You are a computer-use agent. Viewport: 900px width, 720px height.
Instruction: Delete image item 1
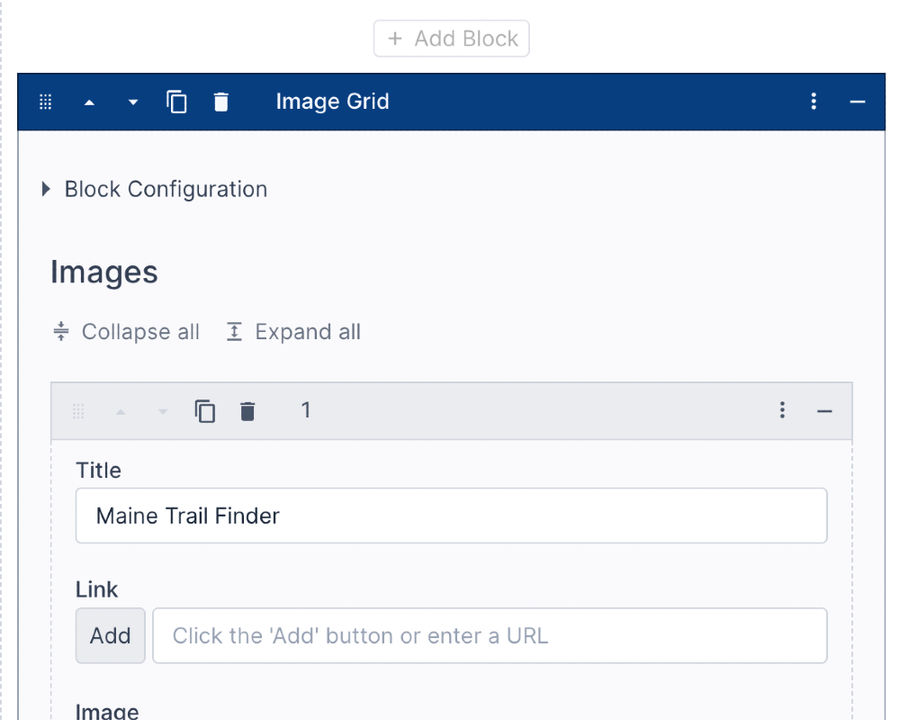248,411
